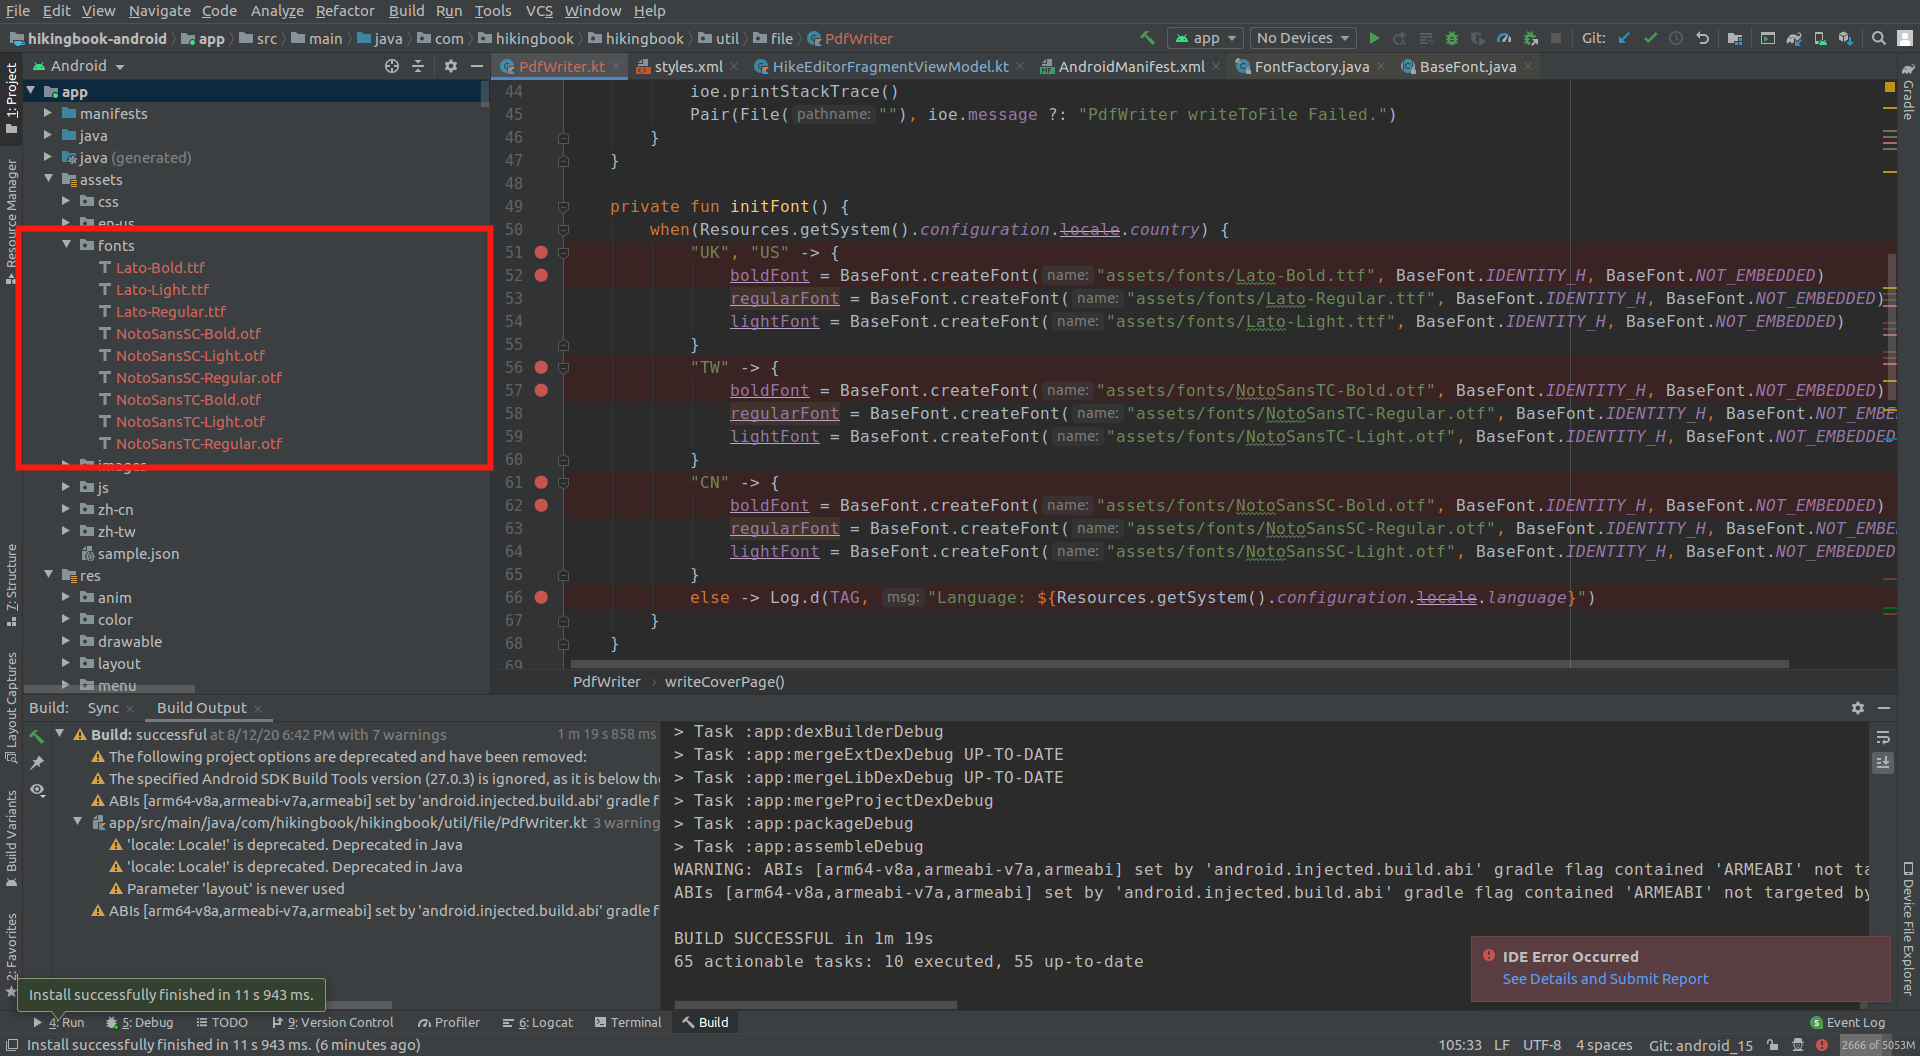
Task: Update project using the blue Git arrow icon
Action: point(1623,38)
